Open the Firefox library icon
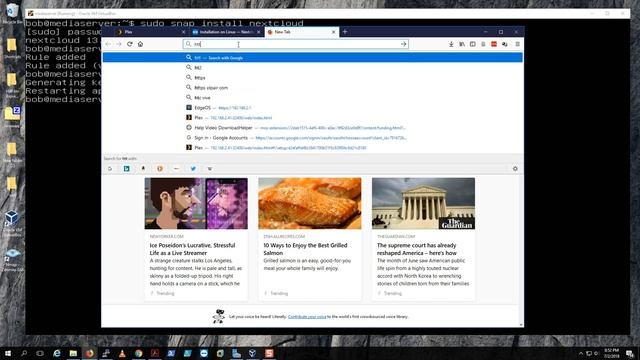The height and width of the screenshot is (360, 640). [x=462, y=44]
